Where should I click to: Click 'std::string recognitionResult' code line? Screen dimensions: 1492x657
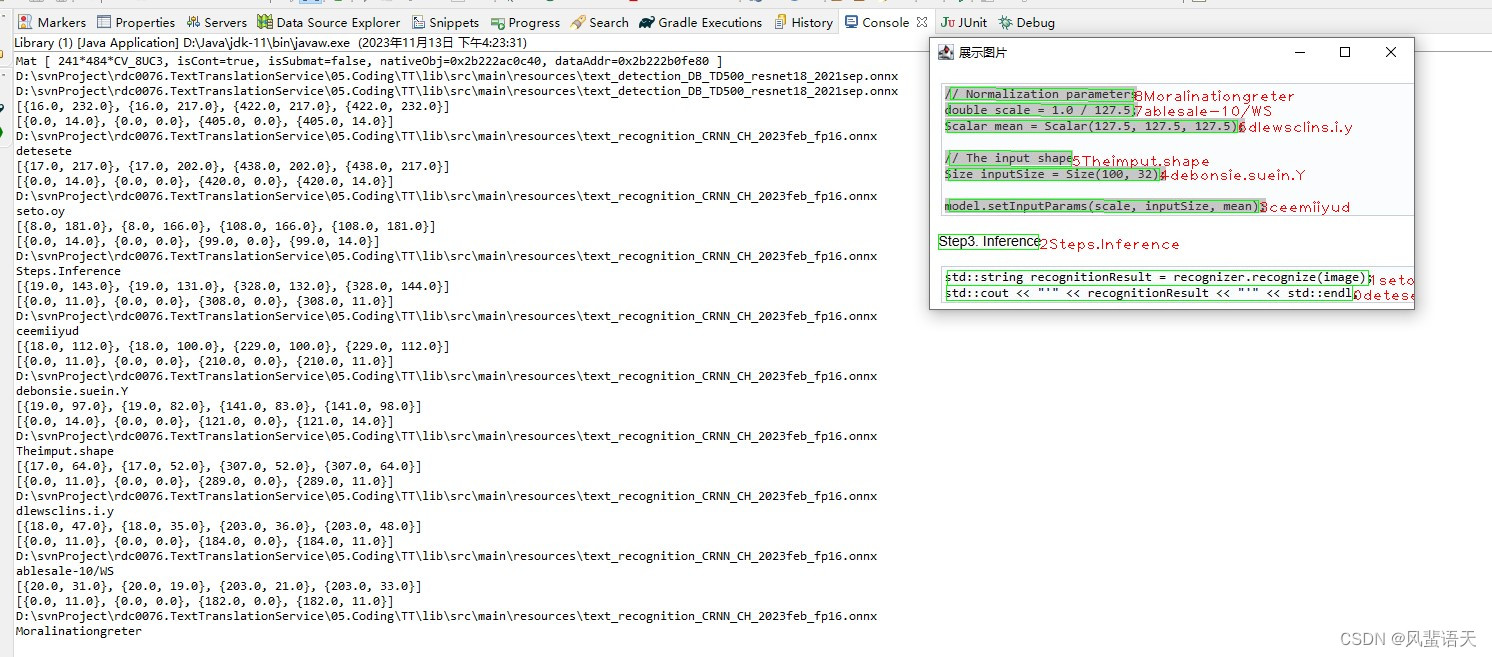[x=1156, y=277]
